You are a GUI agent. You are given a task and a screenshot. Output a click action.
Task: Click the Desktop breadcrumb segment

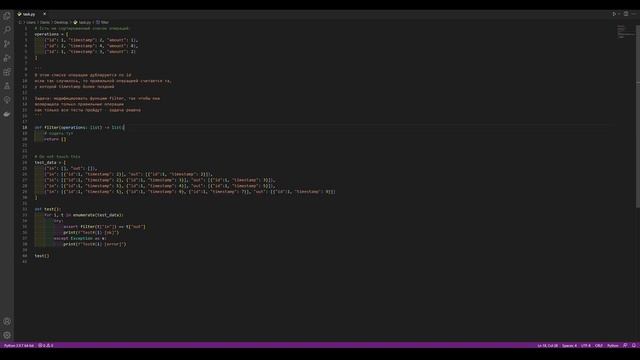click(61, 22)
